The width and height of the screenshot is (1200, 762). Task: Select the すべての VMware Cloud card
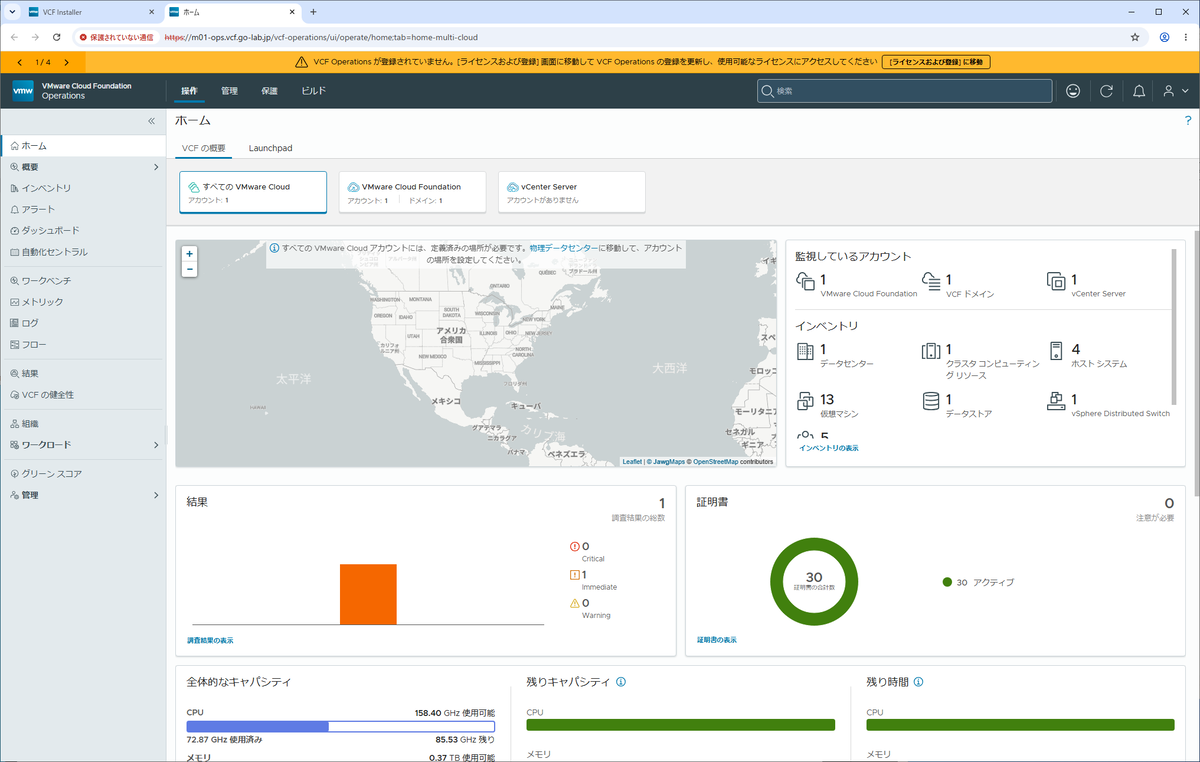[253, 192]
